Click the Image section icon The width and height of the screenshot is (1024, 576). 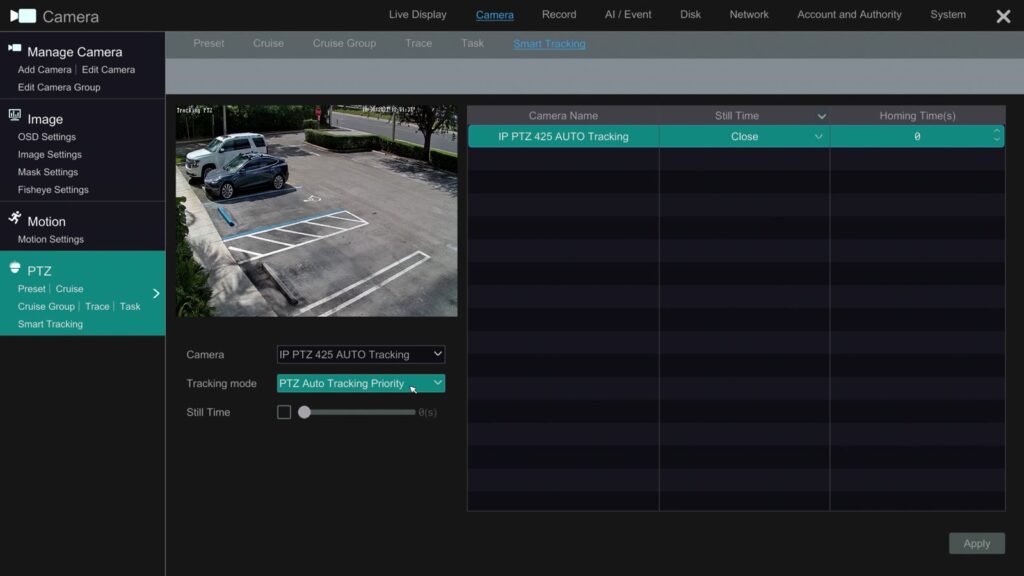14,116
